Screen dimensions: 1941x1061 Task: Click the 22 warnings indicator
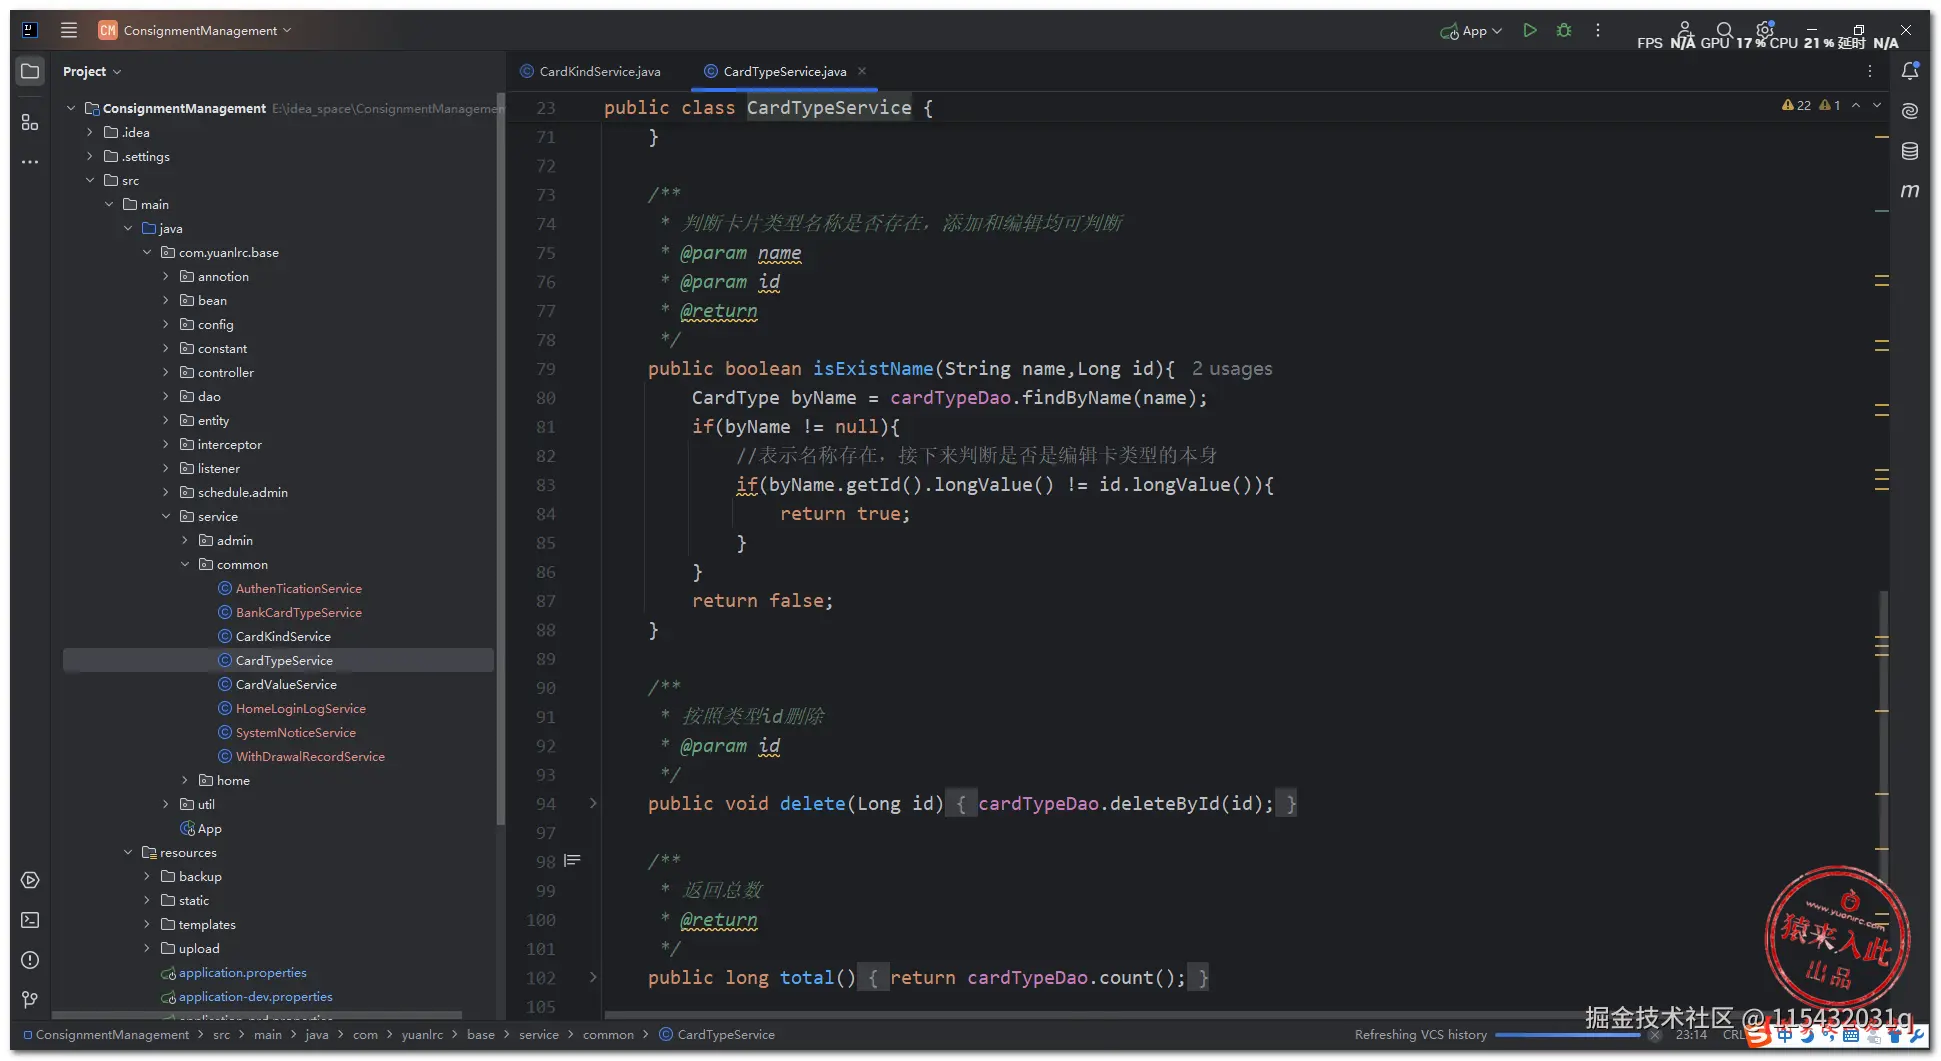1797,105
